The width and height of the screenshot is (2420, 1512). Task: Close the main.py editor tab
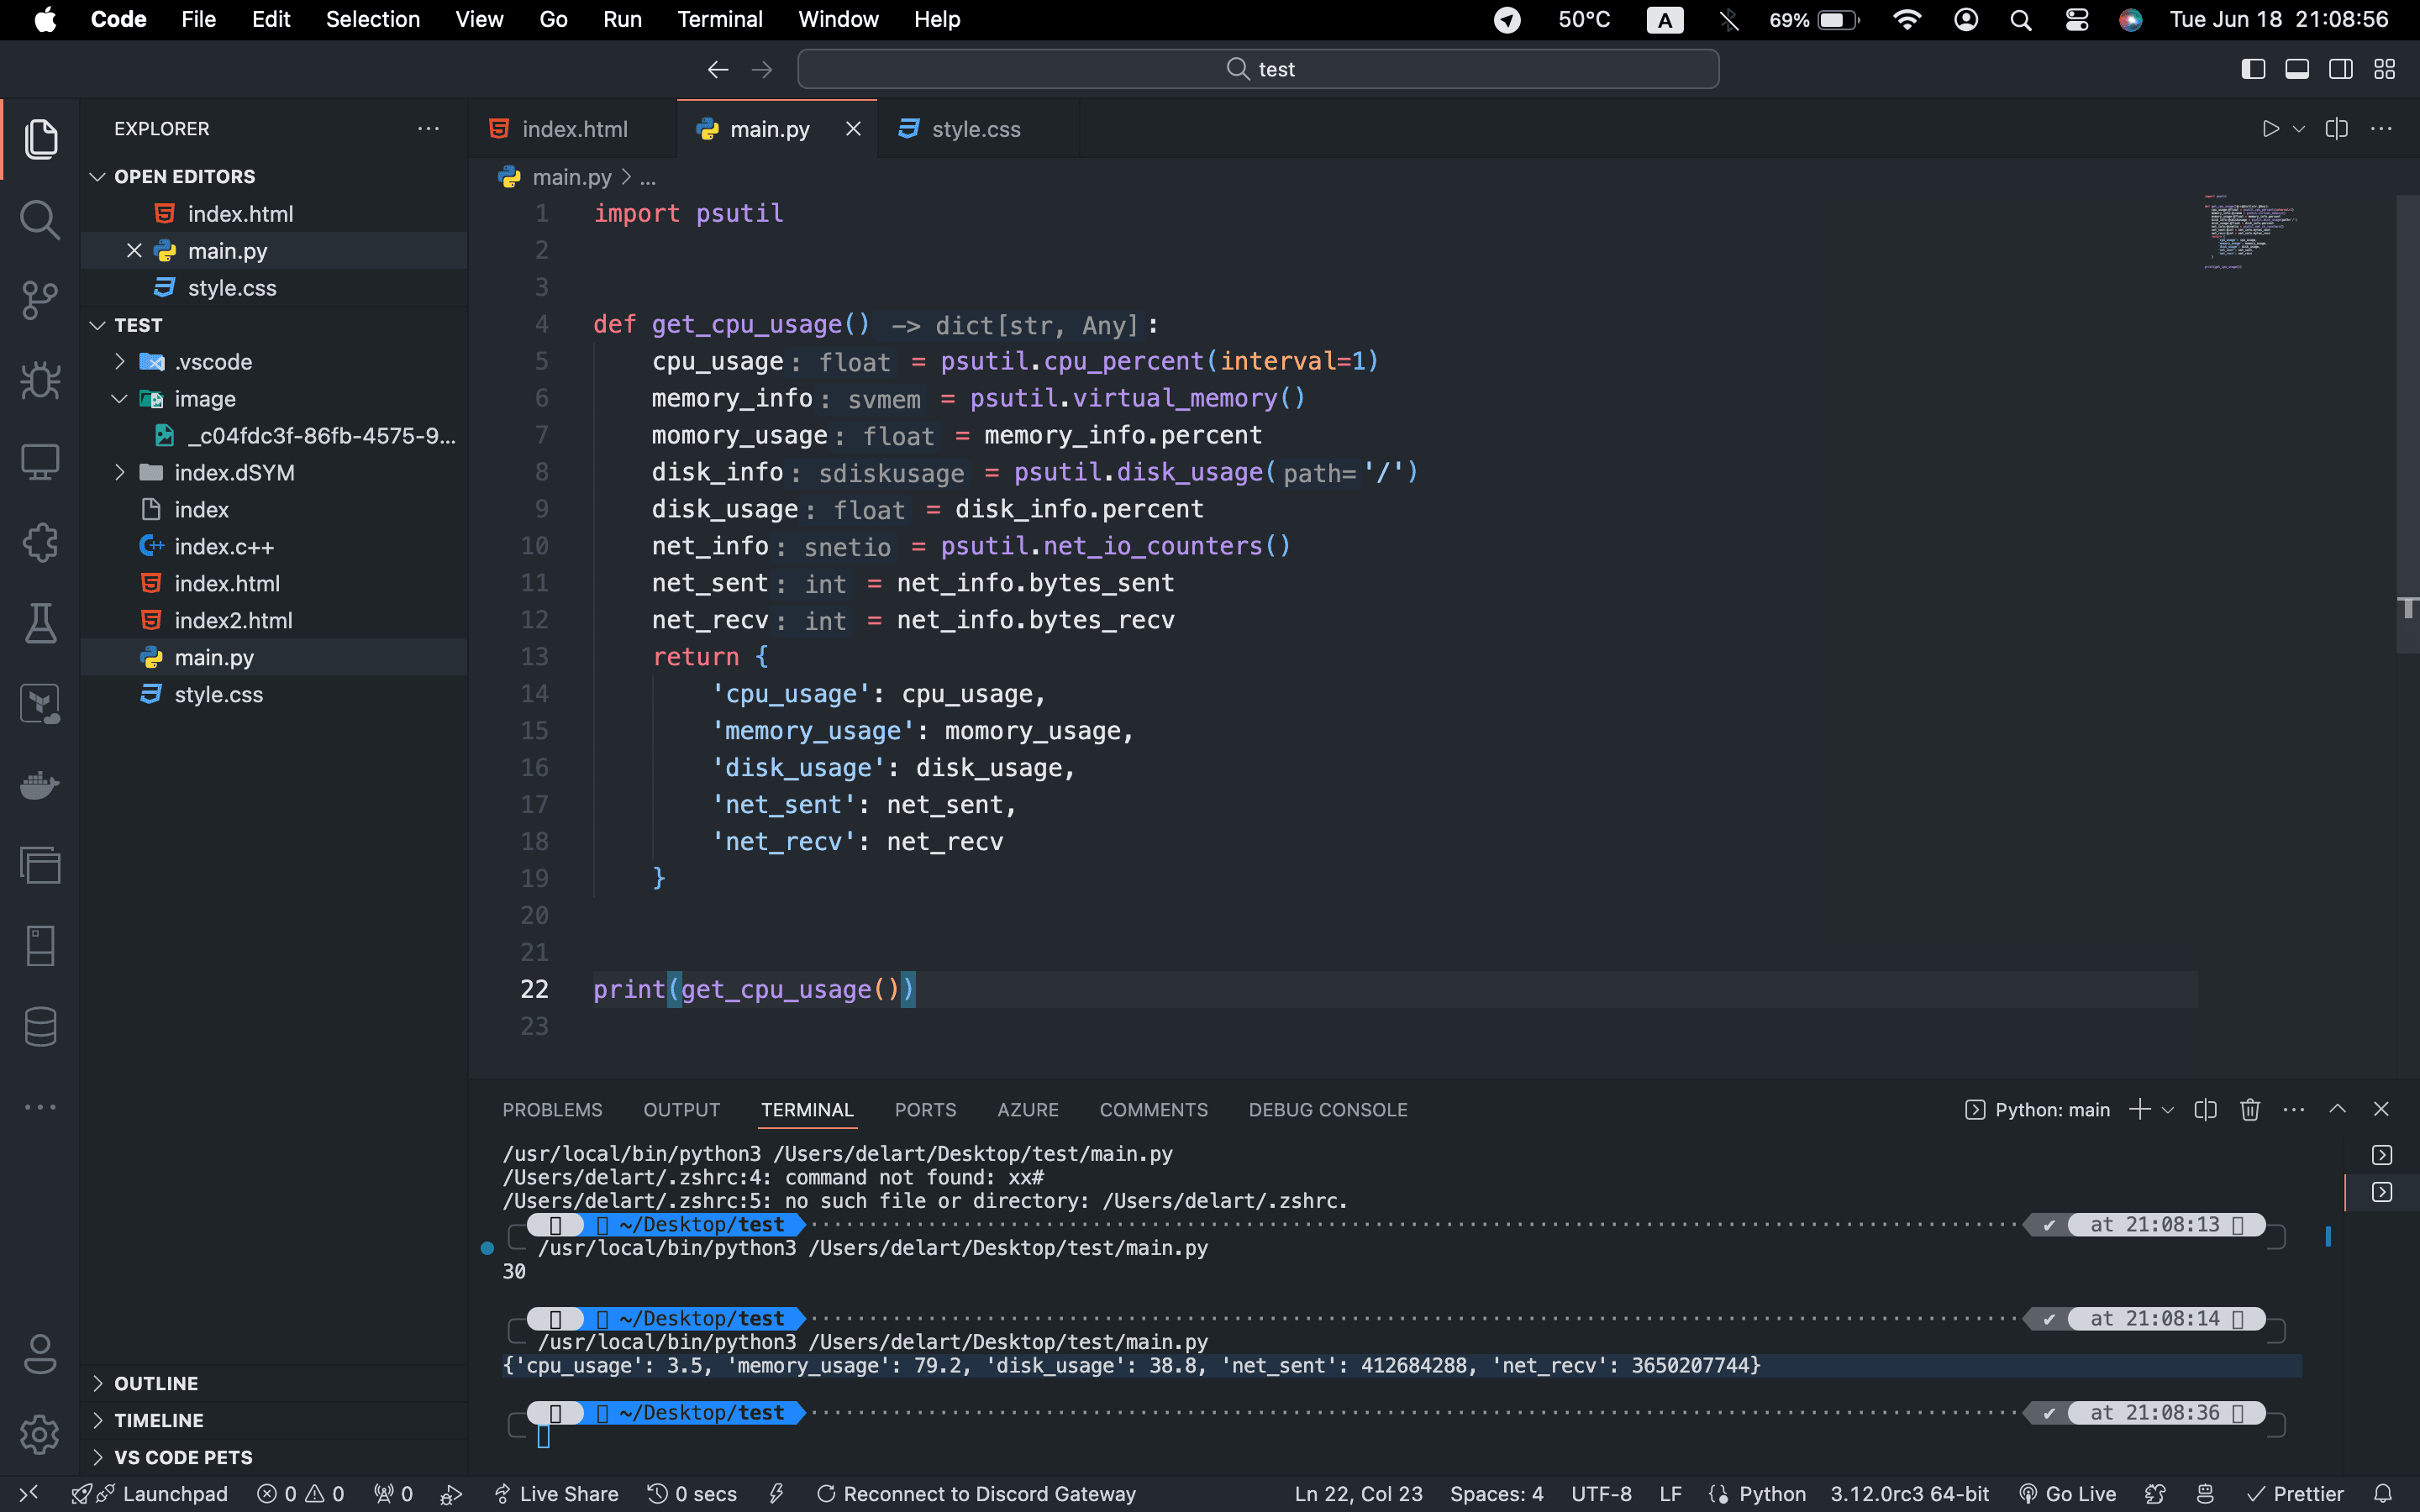click(x=853, y=129)
